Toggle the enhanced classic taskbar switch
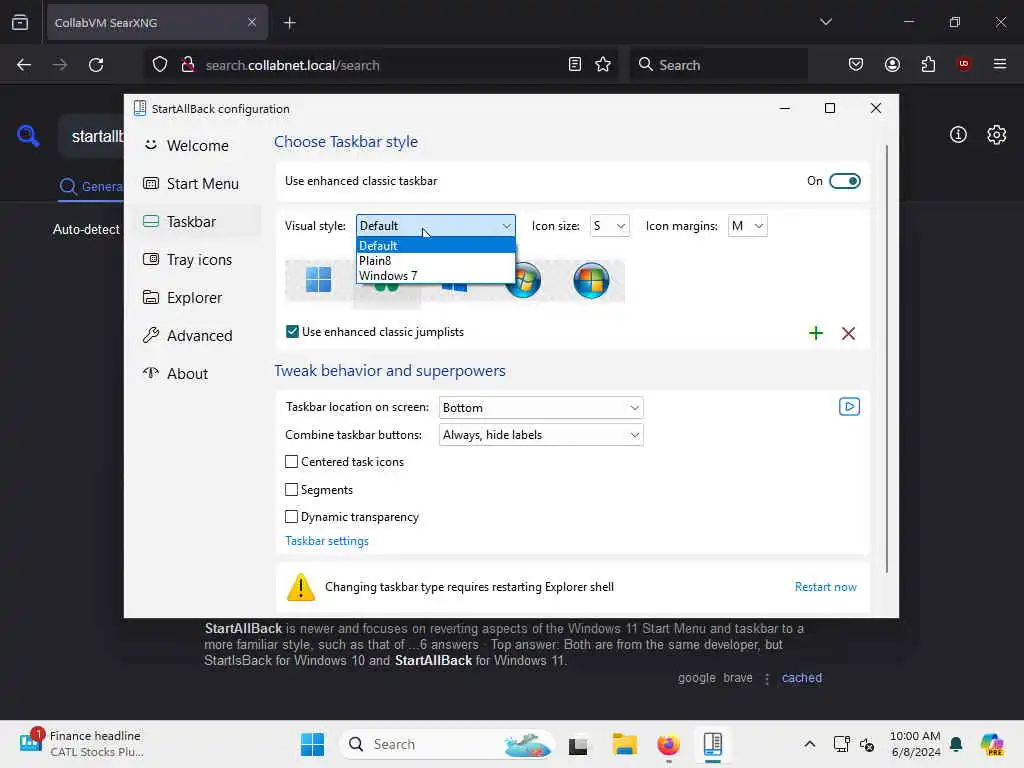 coord(844,181)
